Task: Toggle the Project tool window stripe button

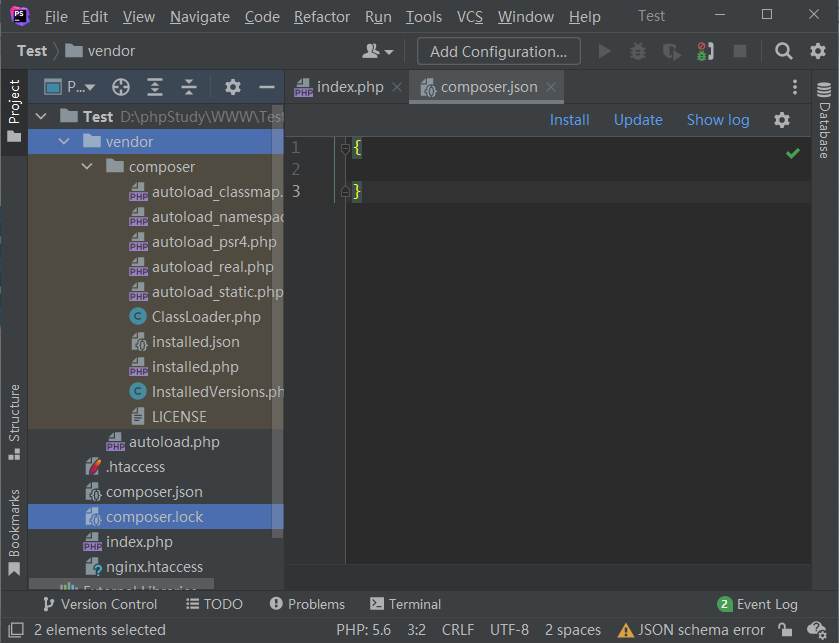Action: tap(14, 111)
